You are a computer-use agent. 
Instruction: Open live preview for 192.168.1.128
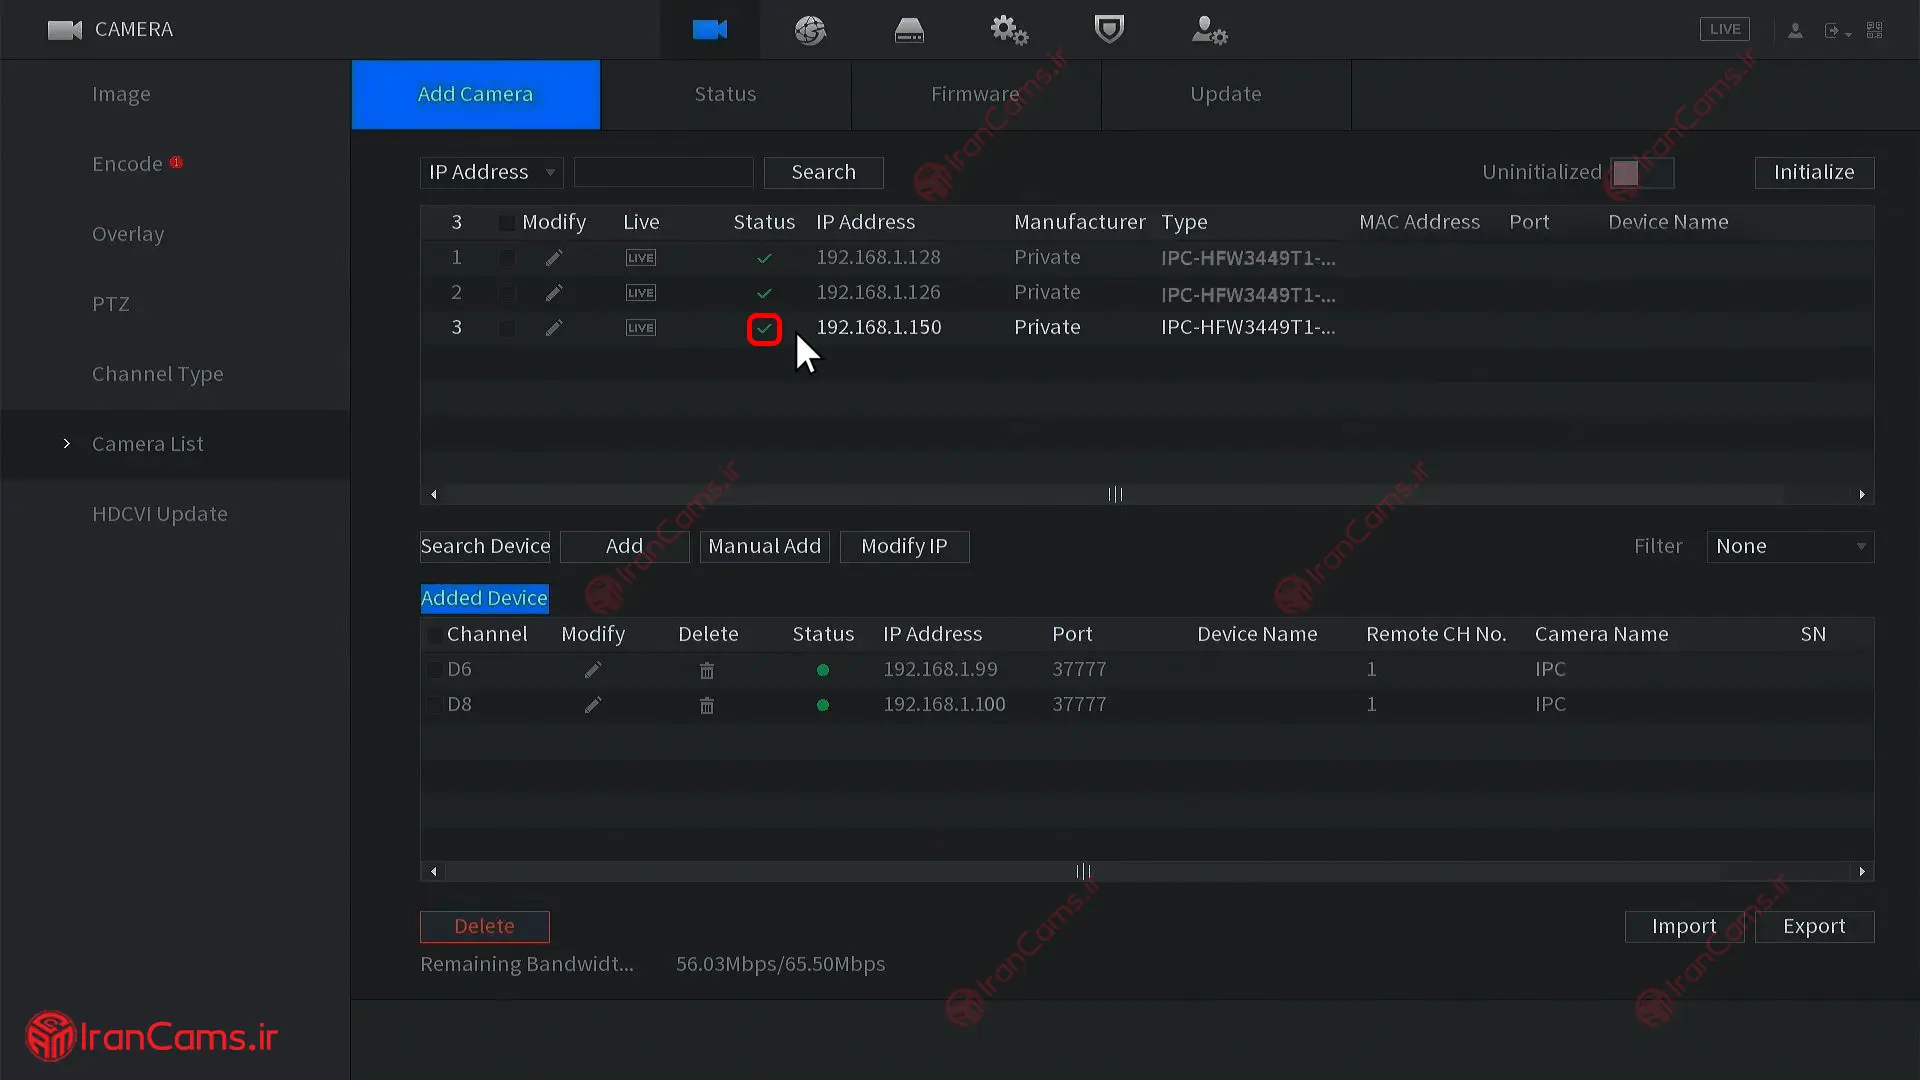(x=640, y=258)
